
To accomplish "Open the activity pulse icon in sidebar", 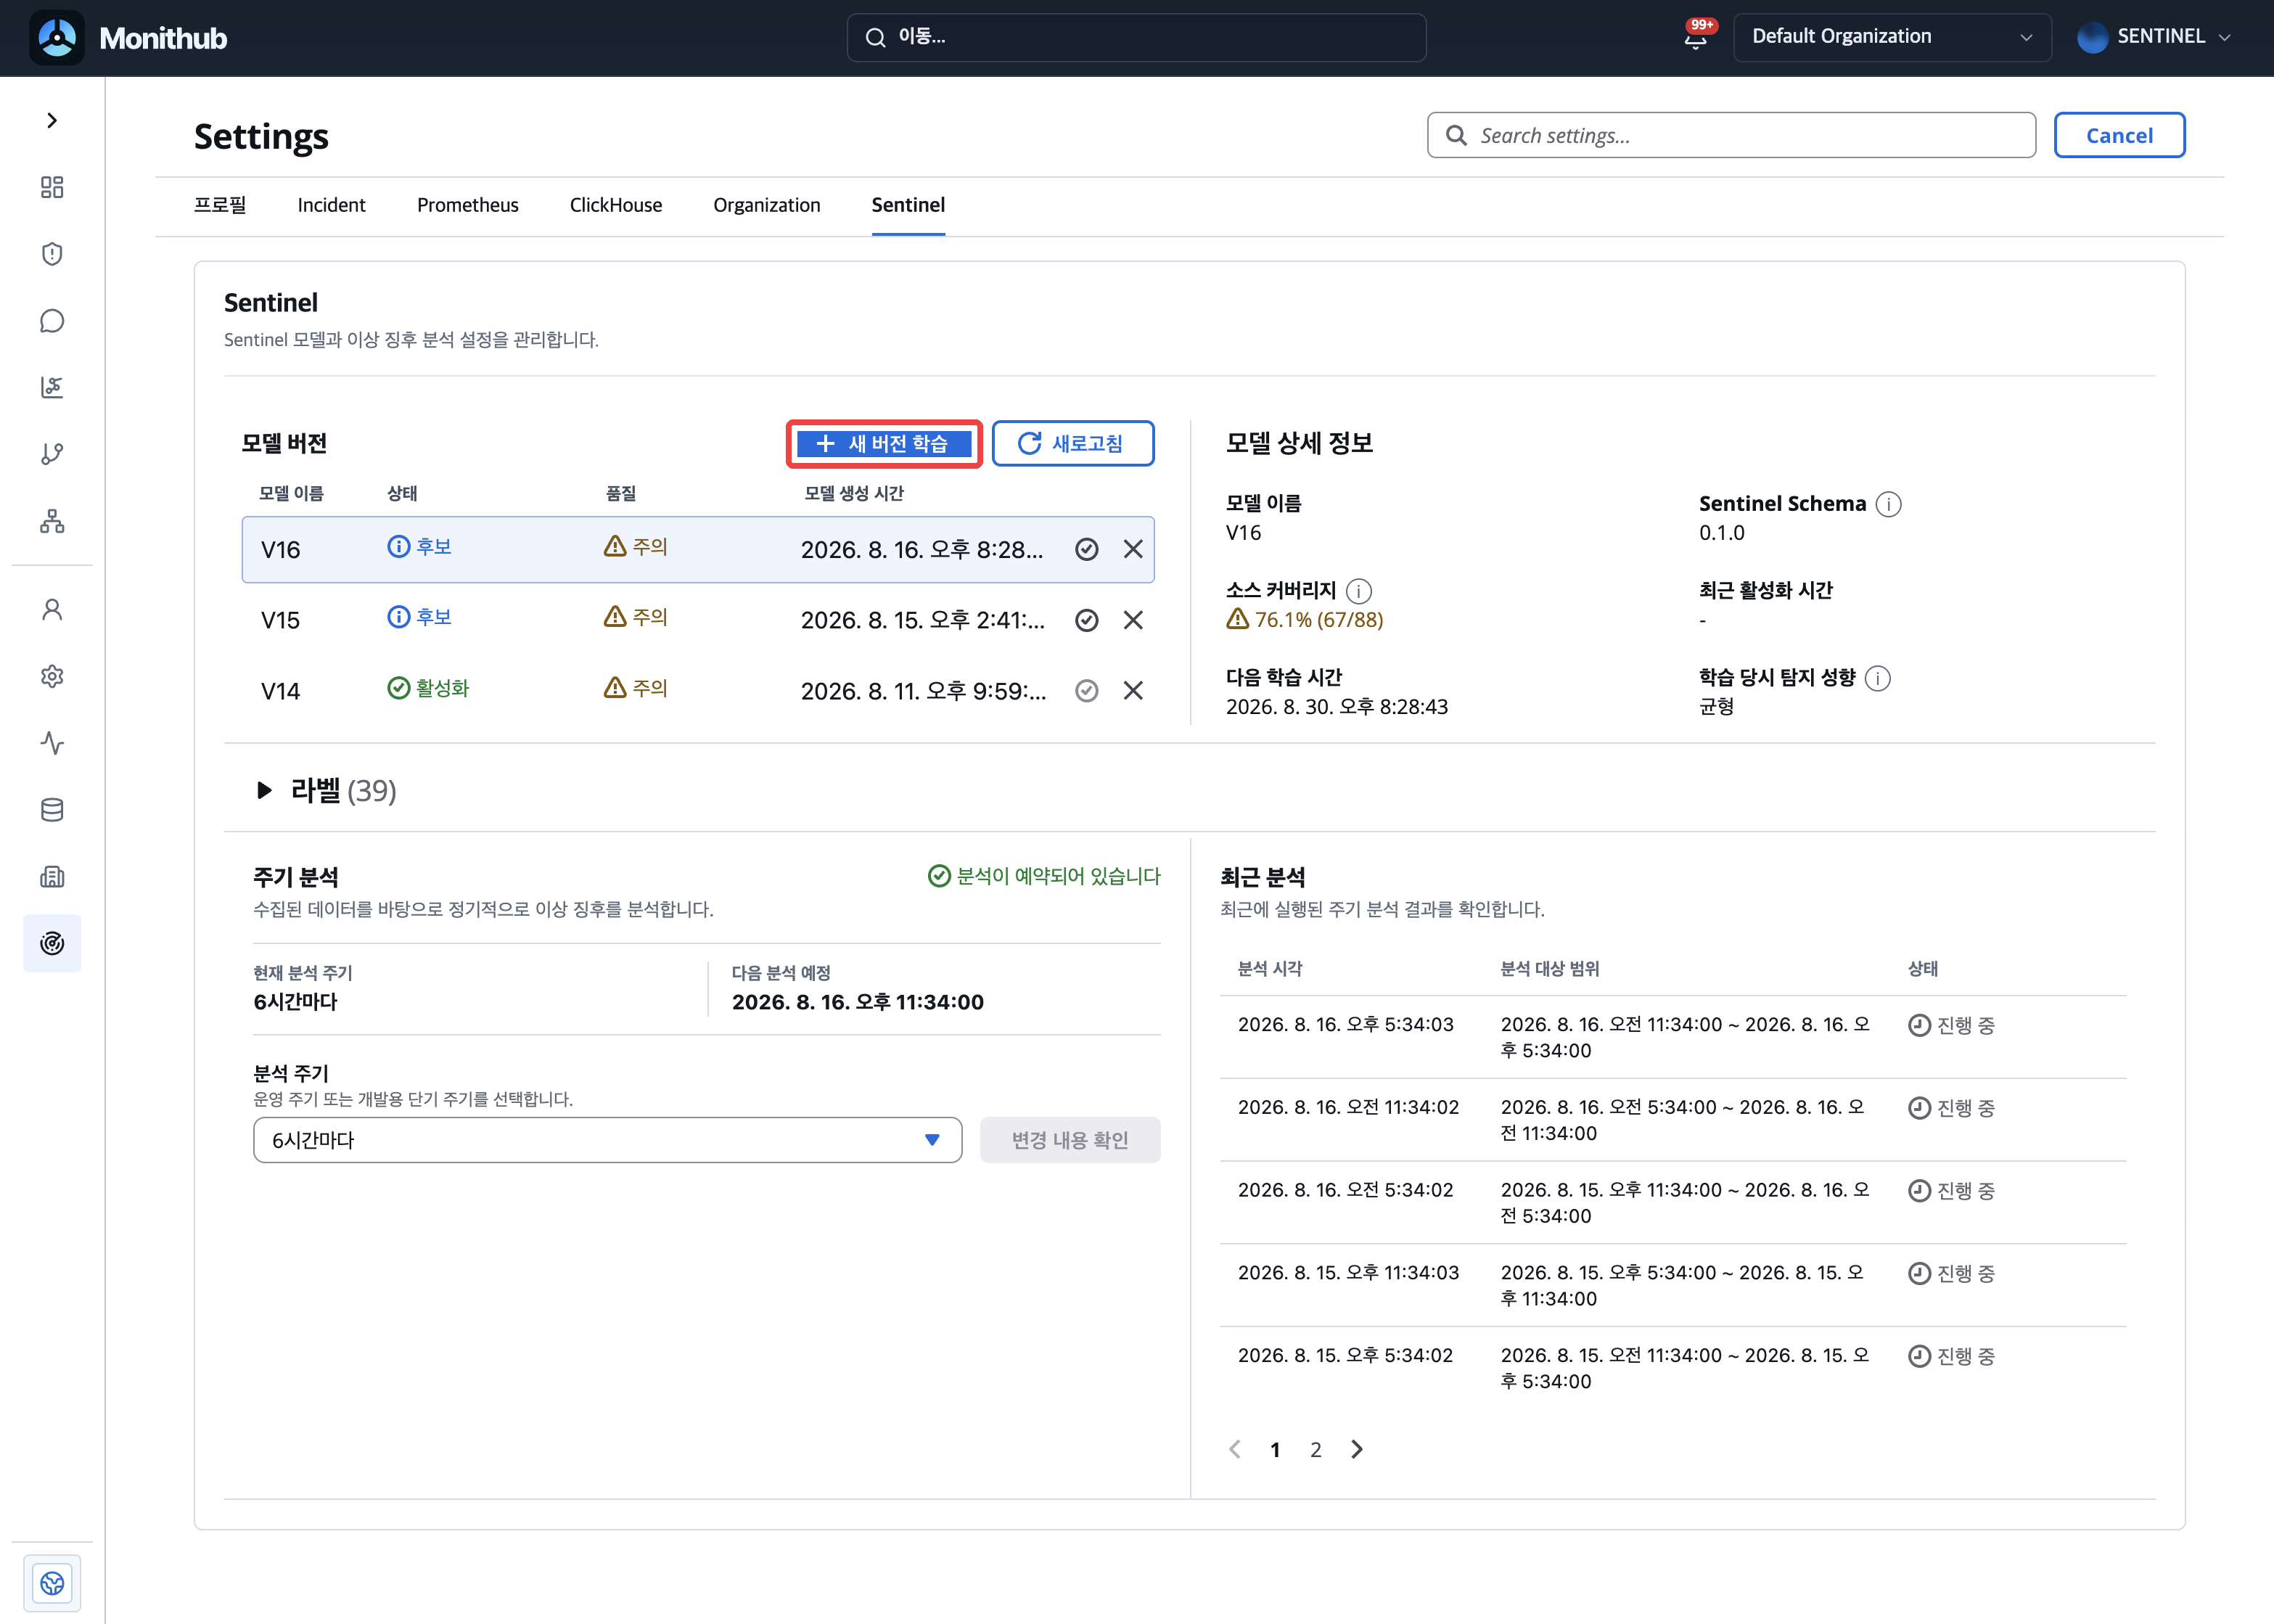I will click(52, 743).
